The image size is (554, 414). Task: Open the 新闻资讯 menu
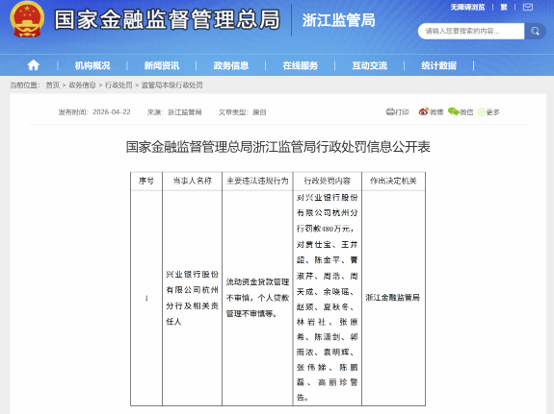click(161, 65)
